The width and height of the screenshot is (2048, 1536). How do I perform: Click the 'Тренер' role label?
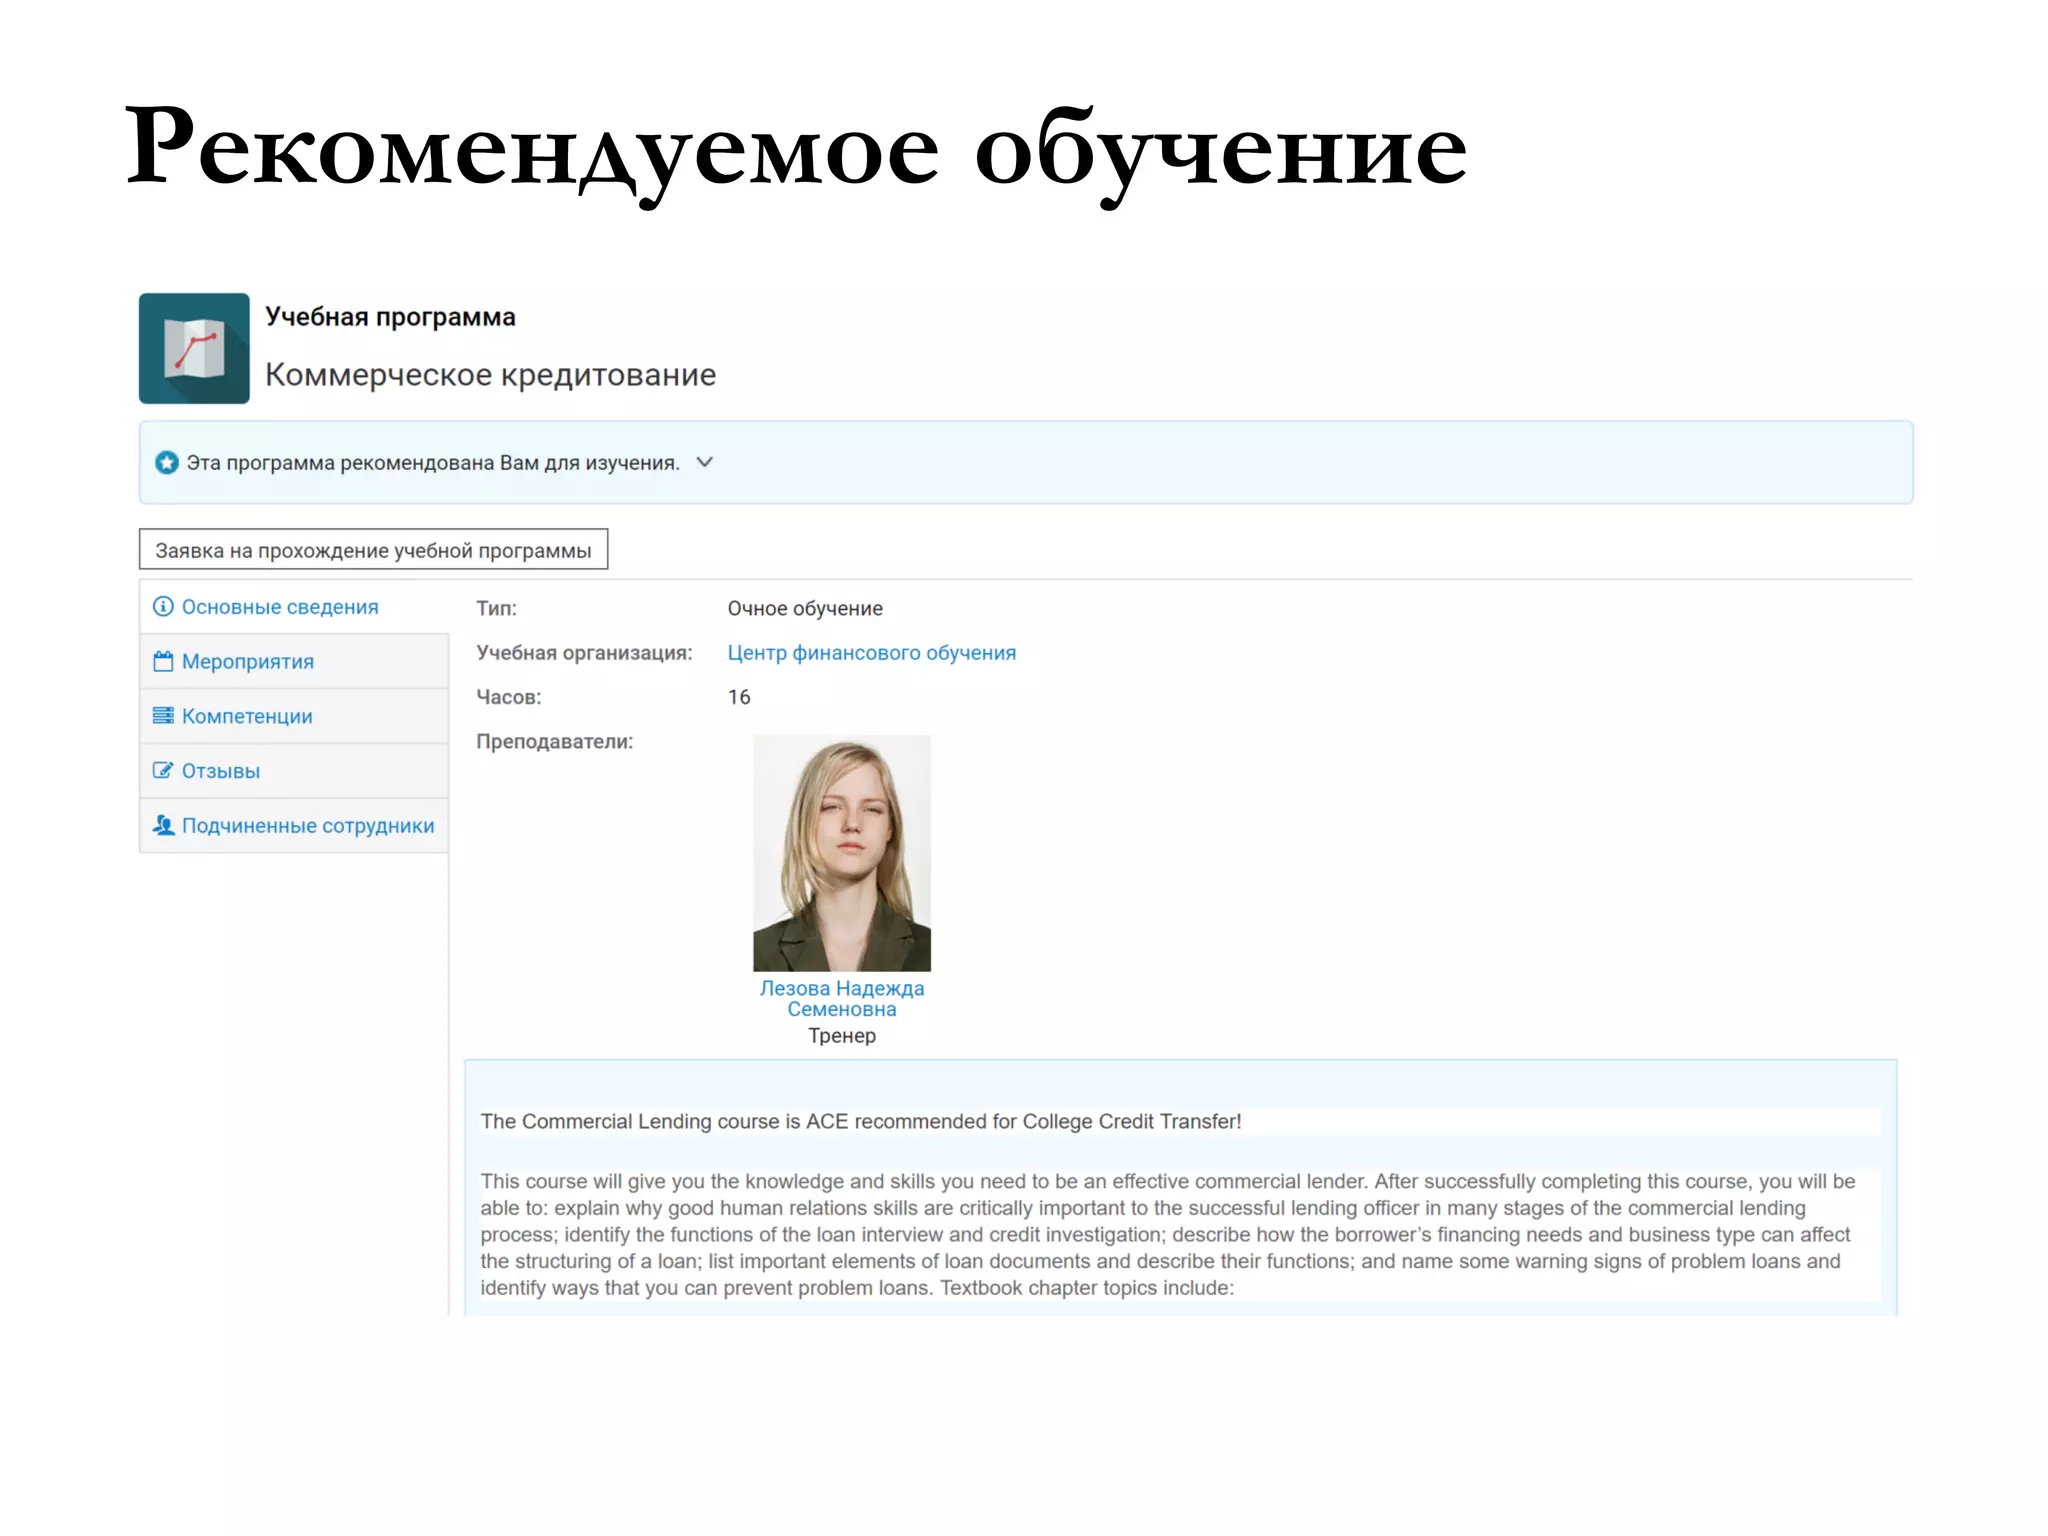click(842, 1036)
